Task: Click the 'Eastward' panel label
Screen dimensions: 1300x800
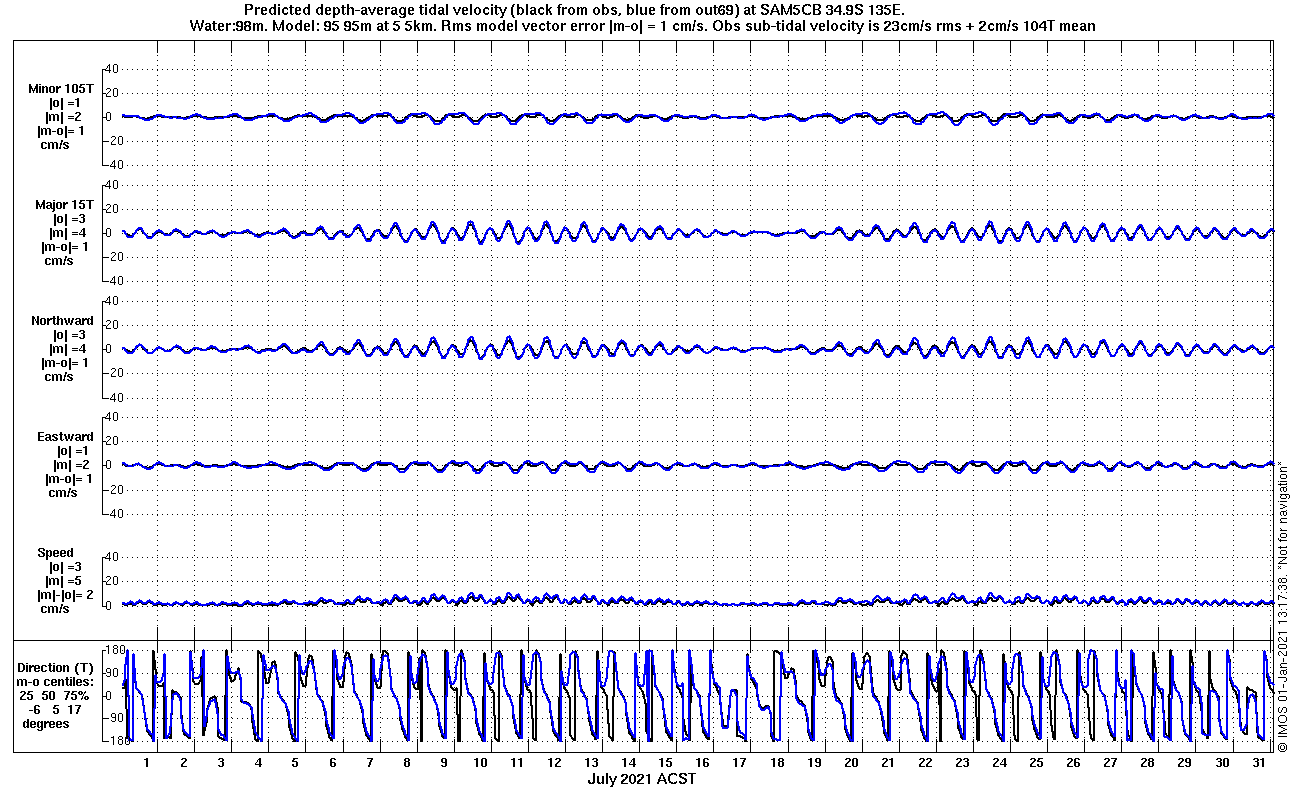Action: pyautogui.click(x=65, y=437)
